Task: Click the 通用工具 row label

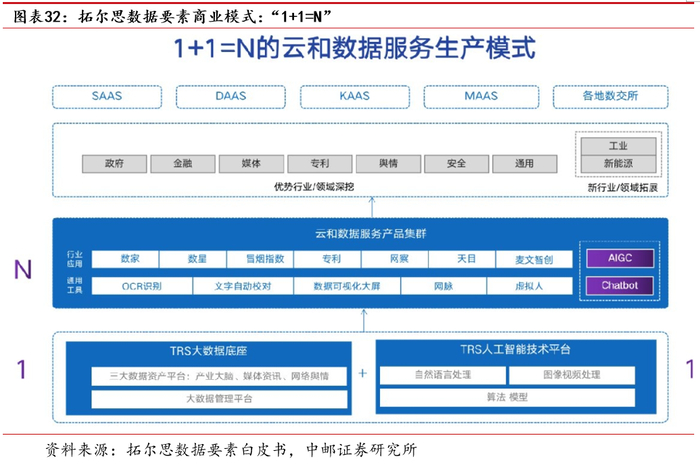Action: point(75,285)
